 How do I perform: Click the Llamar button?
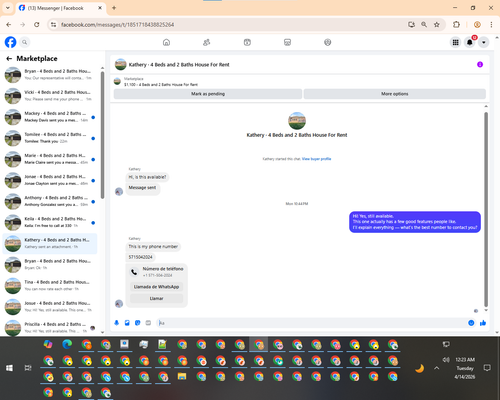(x=156, y=298)
